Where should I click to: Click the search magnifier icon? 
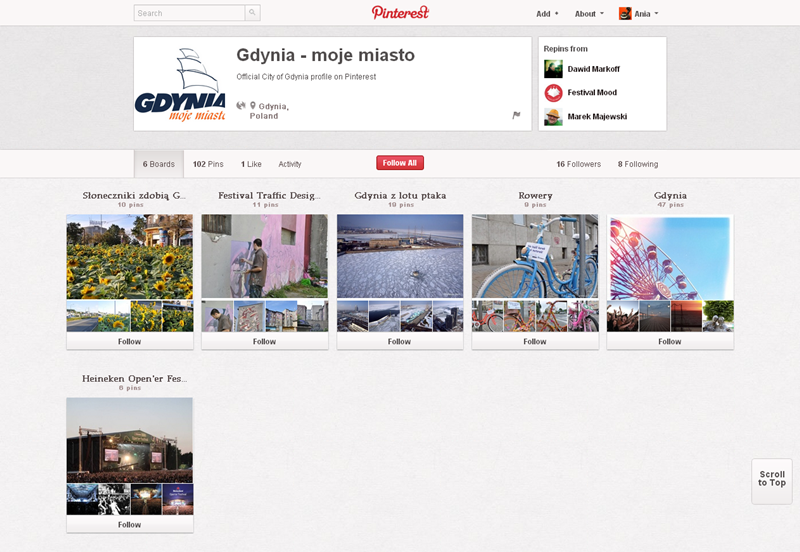pyautogui.click(x=253, y=13)
